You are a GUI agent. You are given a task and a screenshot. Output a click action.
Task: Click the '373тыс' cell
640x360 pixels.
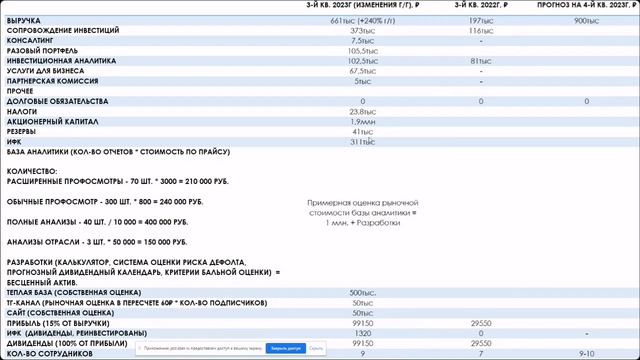click(x=362, y=31)
